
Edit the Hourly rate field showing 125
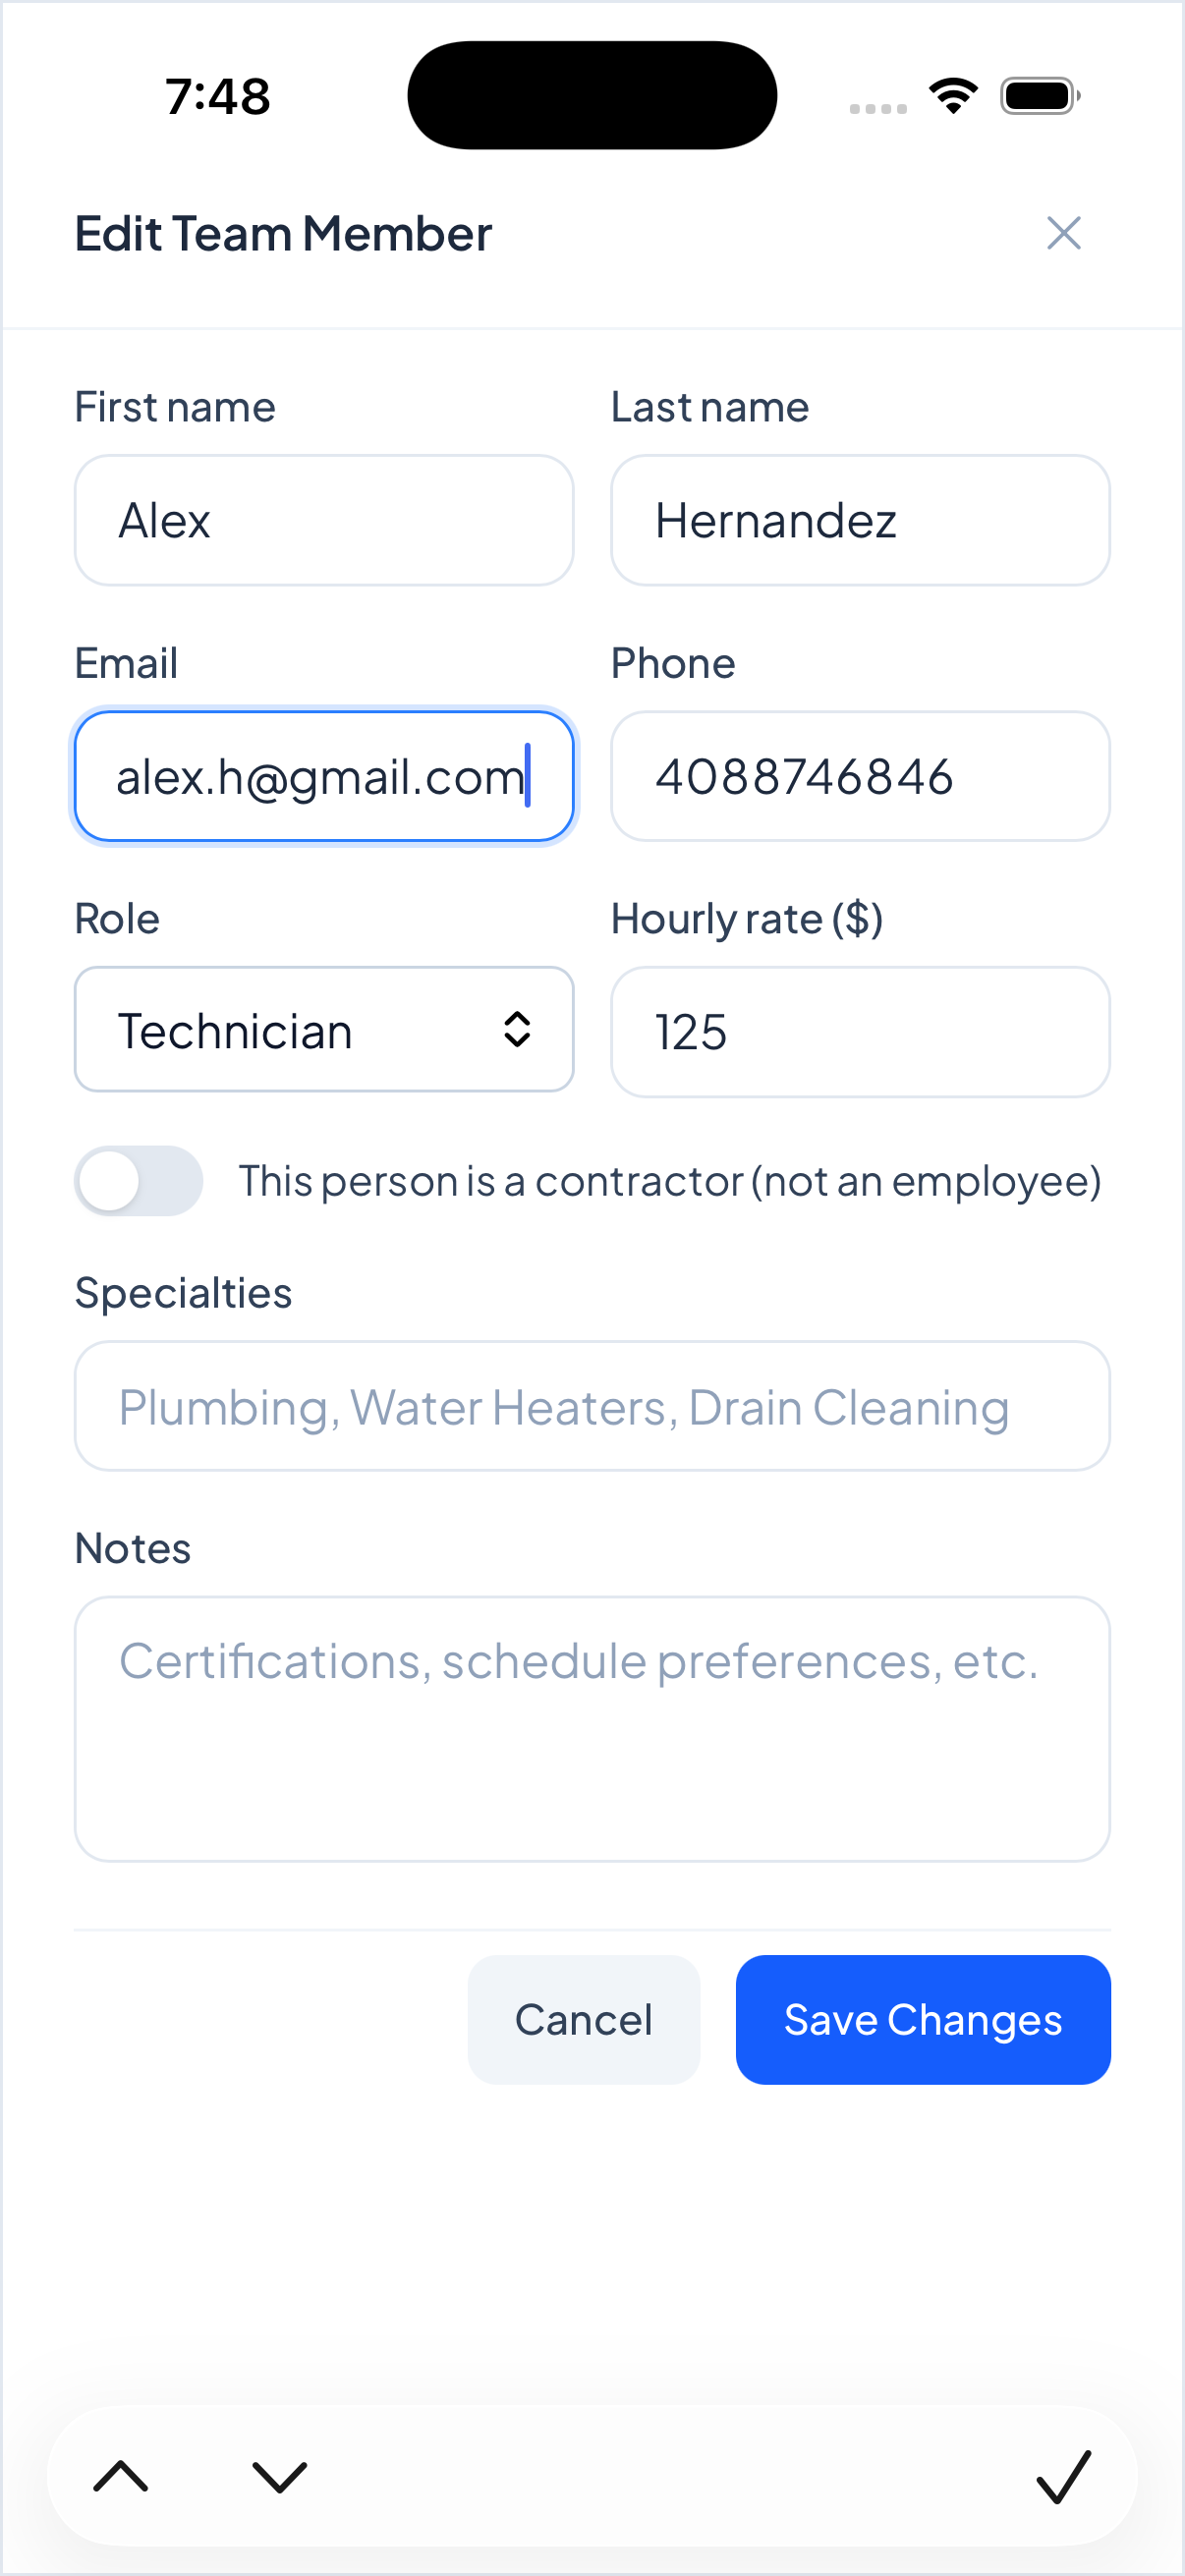point(860,1032)
